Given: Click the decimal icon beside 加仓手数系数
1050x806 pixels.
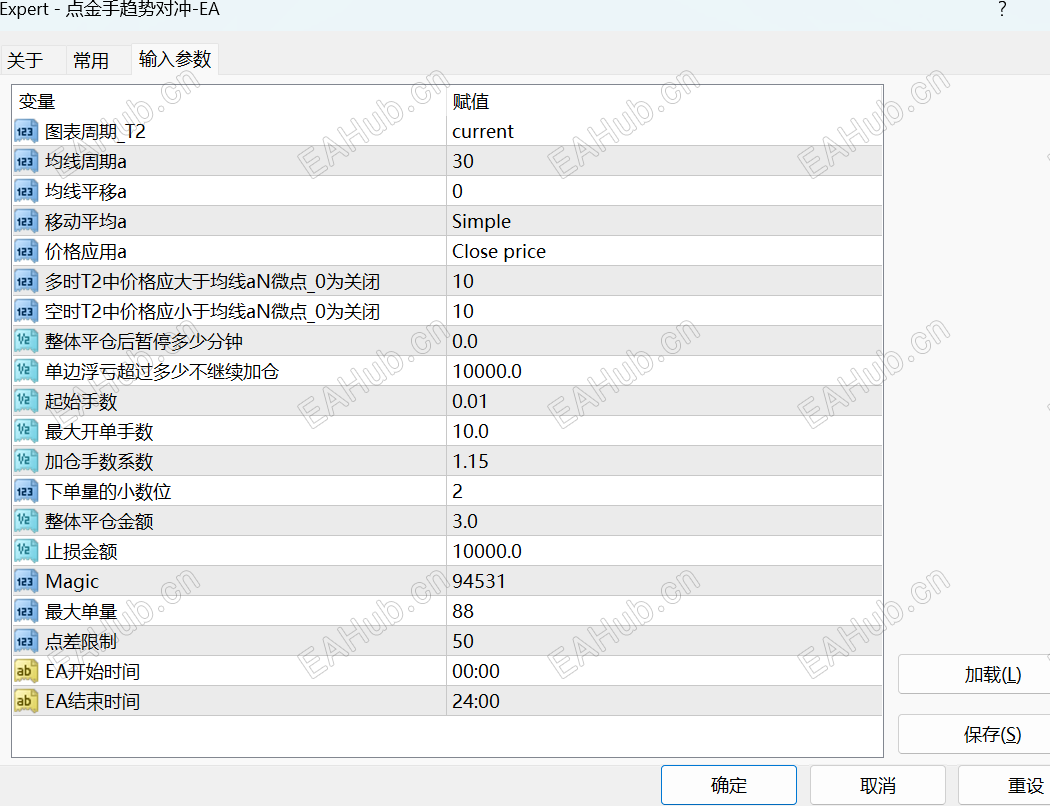Looking at the screenshot, I should [x=26, y=461].
